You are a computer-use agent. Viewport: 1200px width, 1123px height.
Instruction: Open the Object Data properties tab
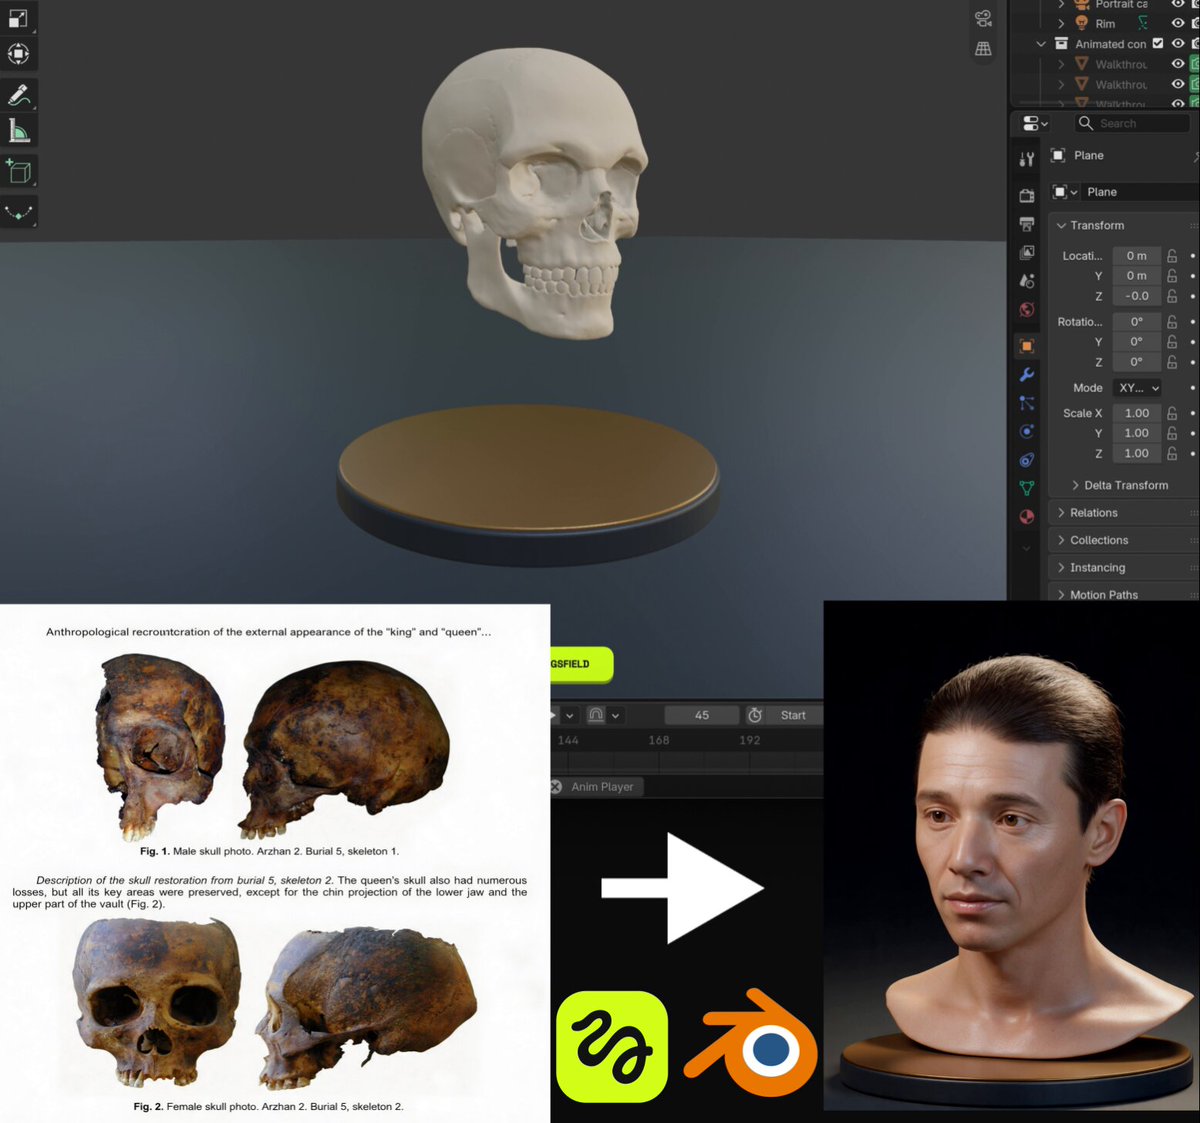click(x=1027, y=488)
